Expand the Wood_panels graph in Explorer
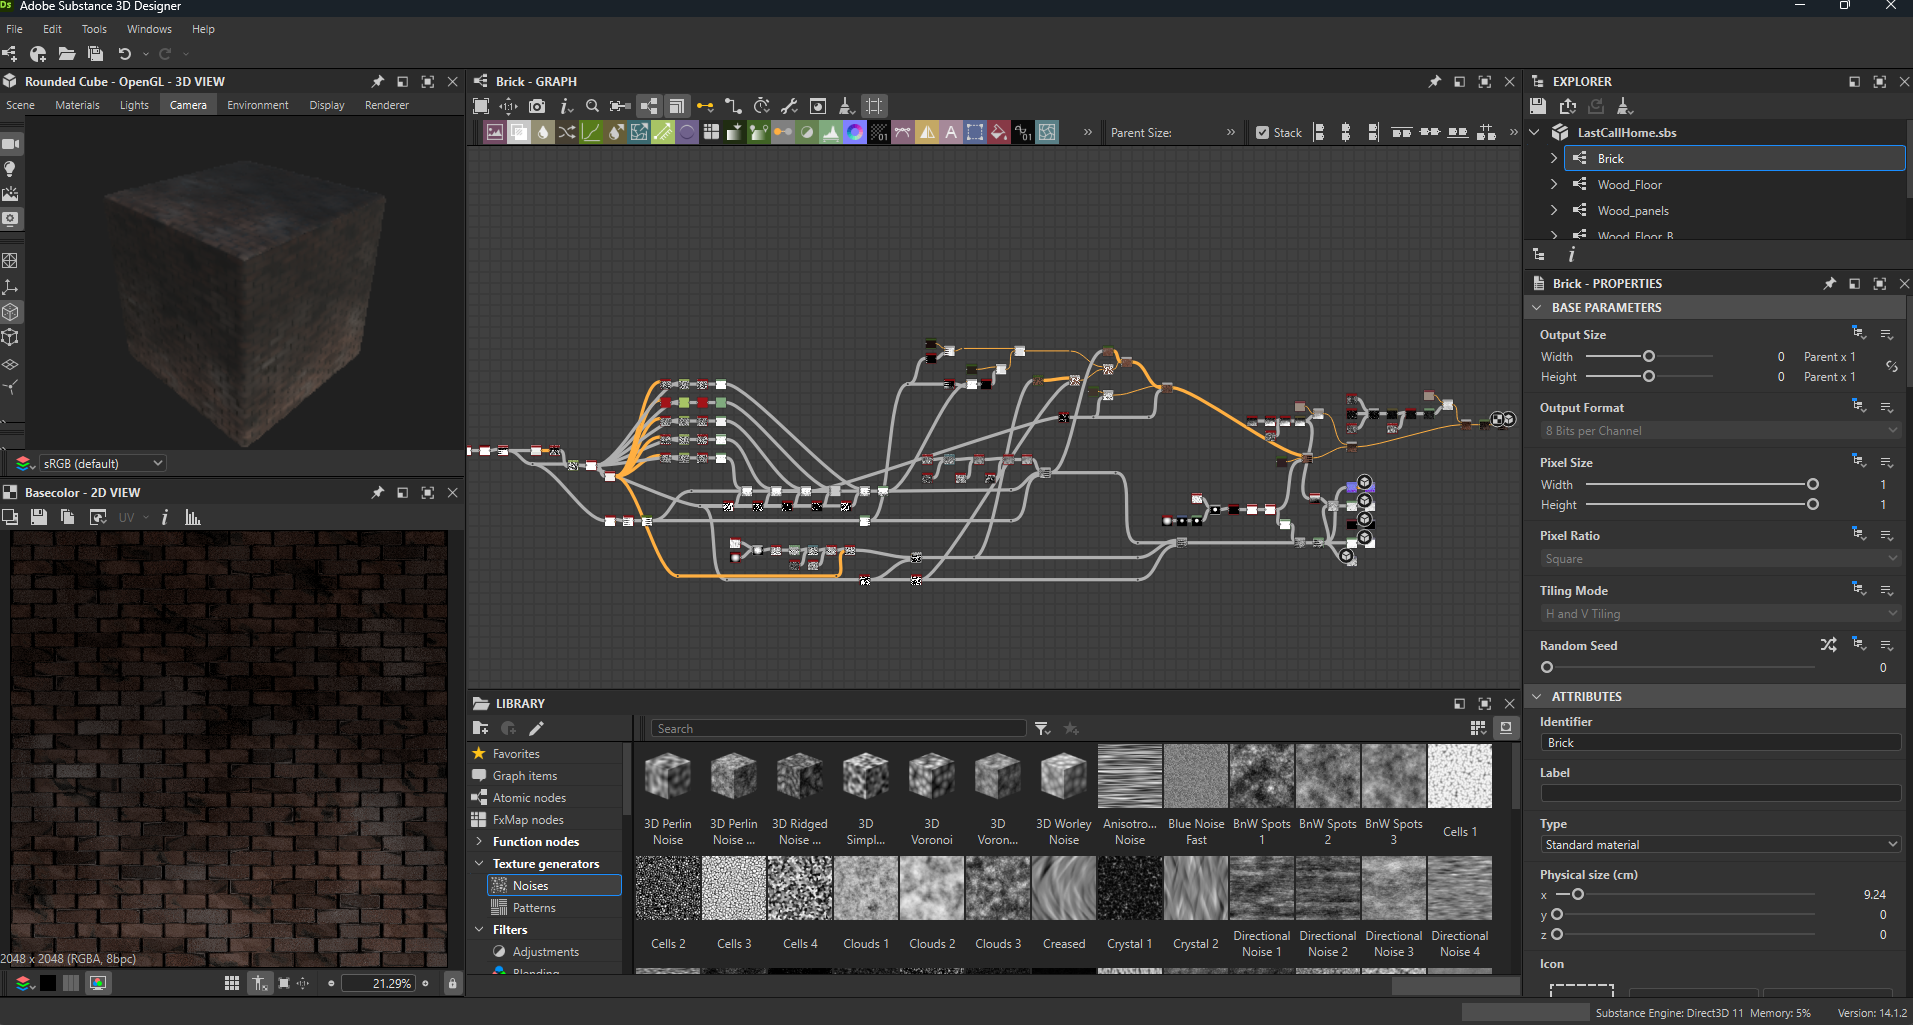 1553,210
